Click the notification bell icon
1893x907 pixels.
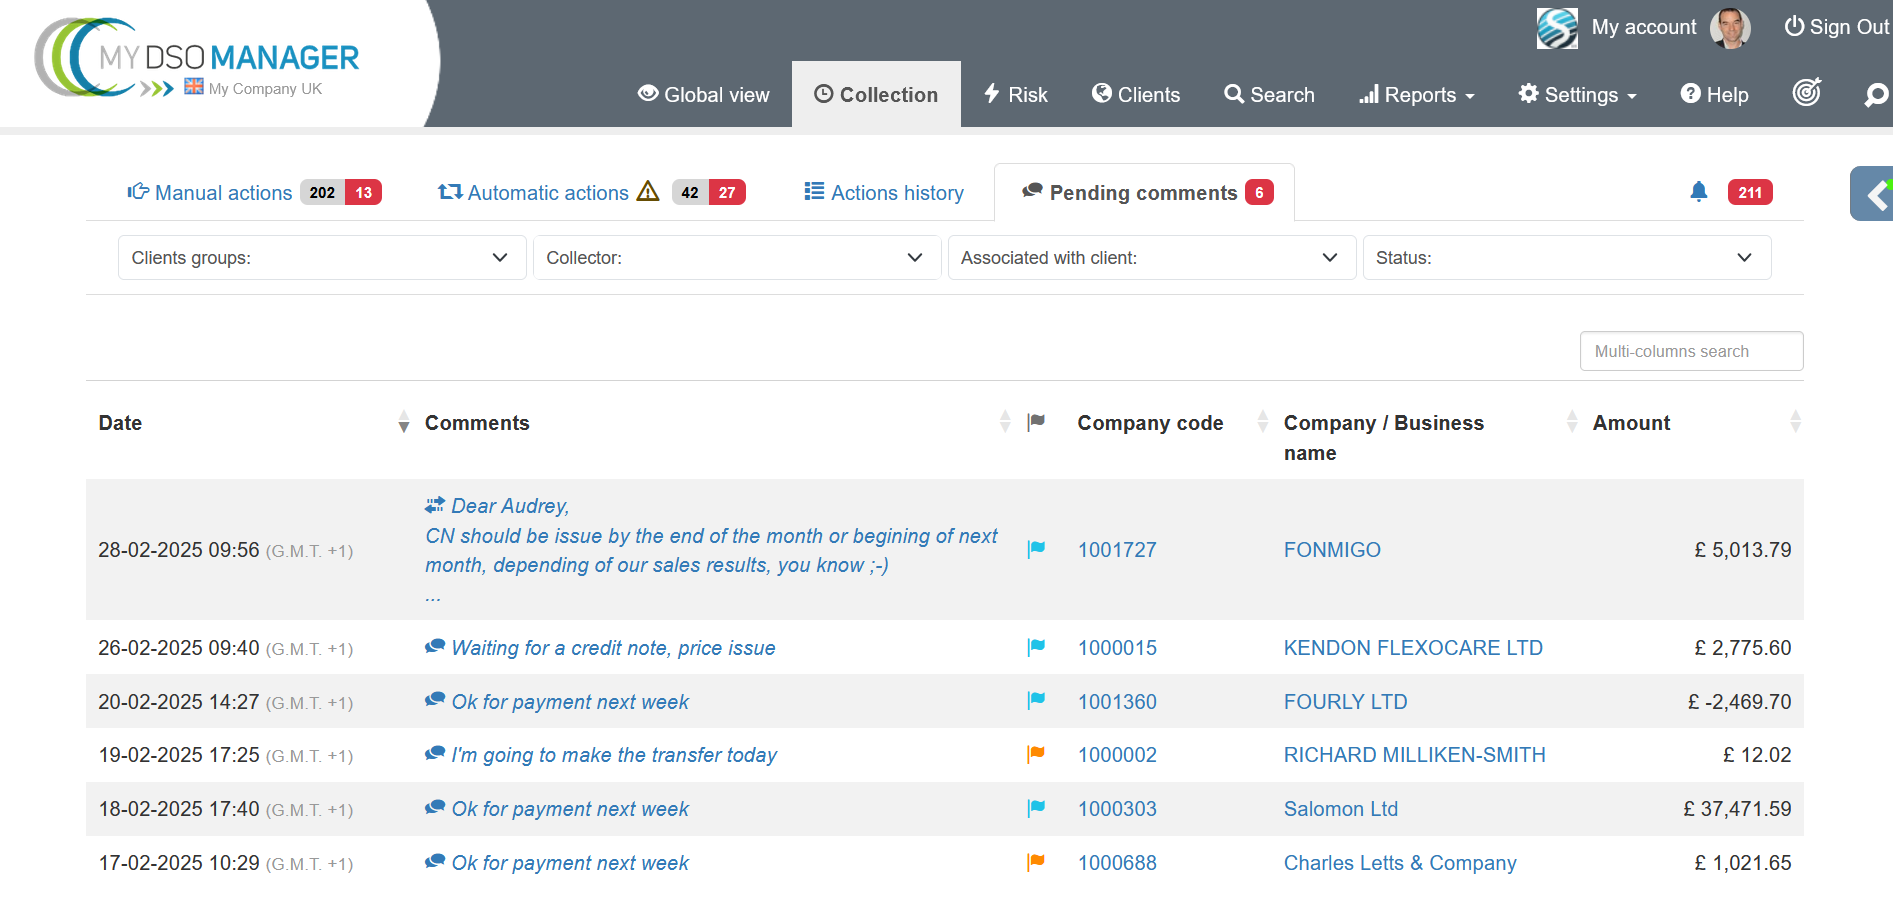[x=1698, y=192]
